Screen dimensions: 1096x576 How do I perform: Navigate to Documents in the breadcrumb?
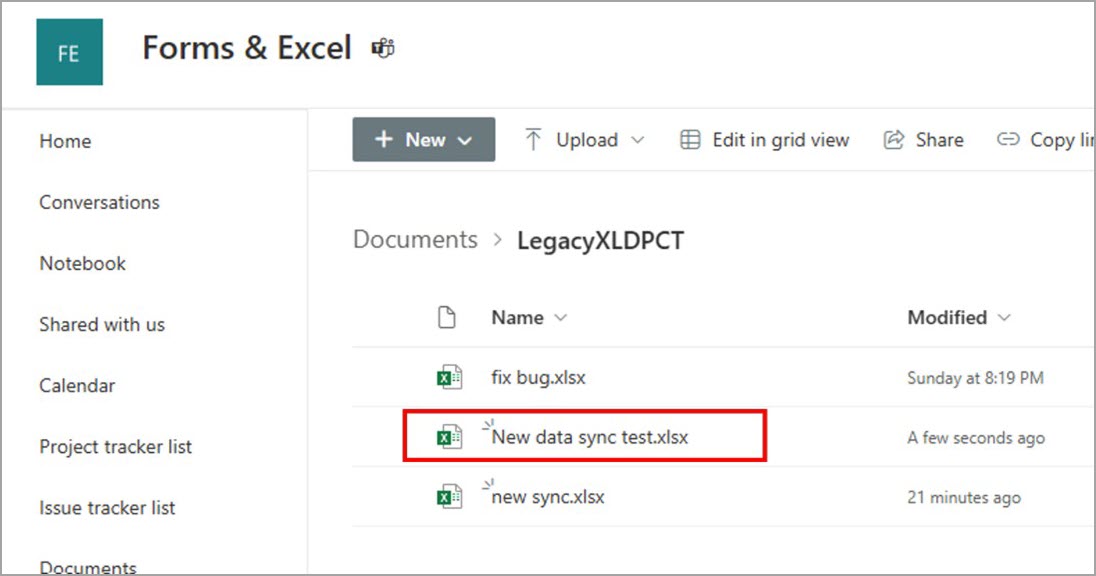tap(415, 240)
